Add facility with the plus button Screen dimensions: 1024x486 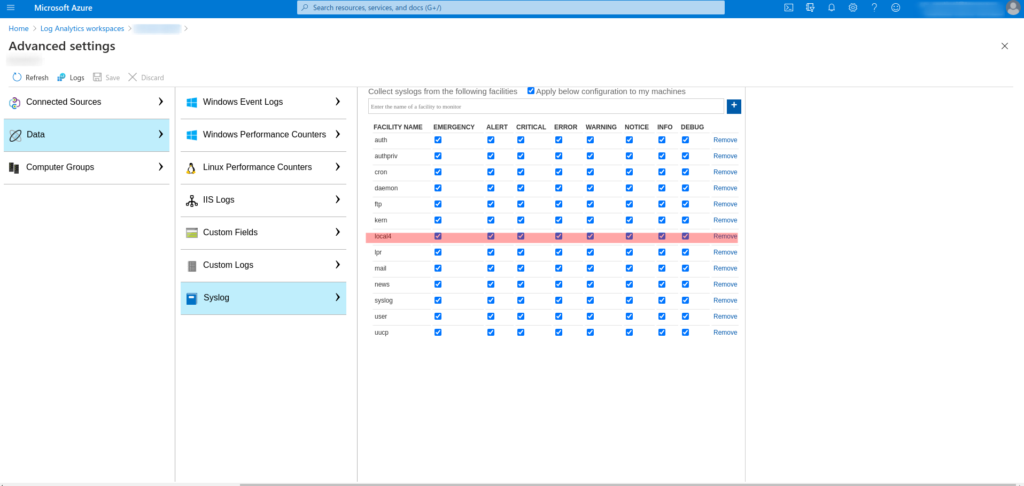(733, 106)
